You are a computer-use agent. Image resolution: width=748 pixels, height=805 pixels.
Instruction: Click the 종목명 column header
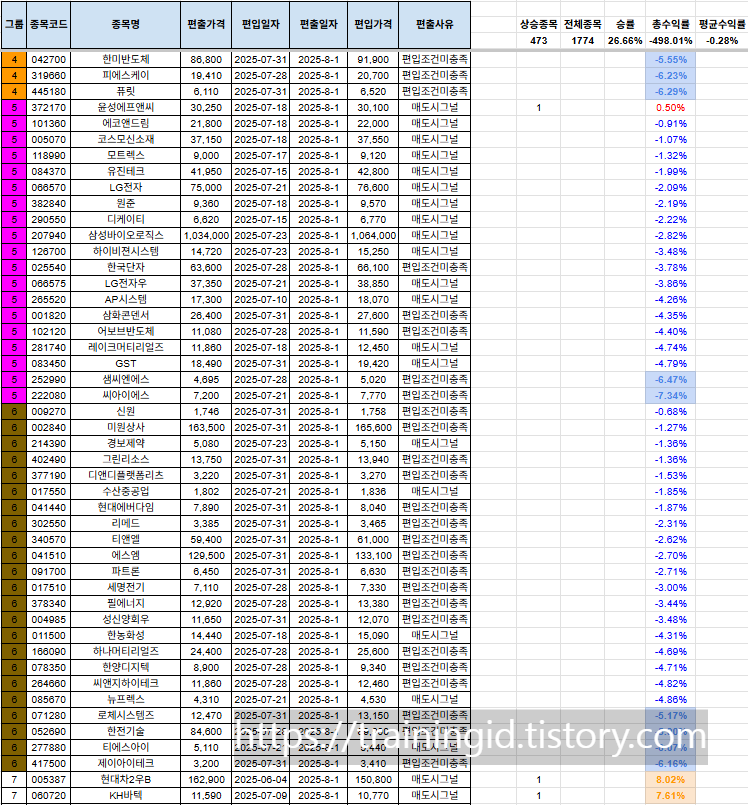pyautogui.click(x=125, y=25)
